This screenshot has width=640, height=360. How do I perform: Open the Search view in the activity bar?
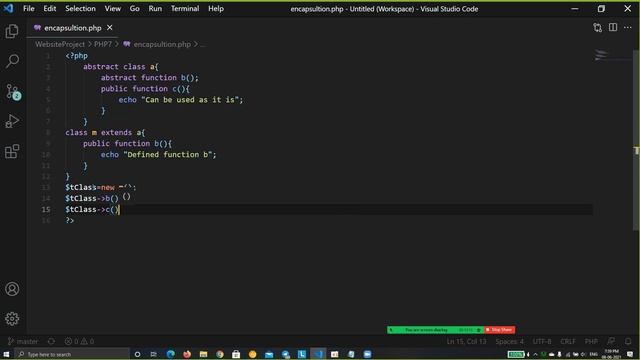coord(12,61)
